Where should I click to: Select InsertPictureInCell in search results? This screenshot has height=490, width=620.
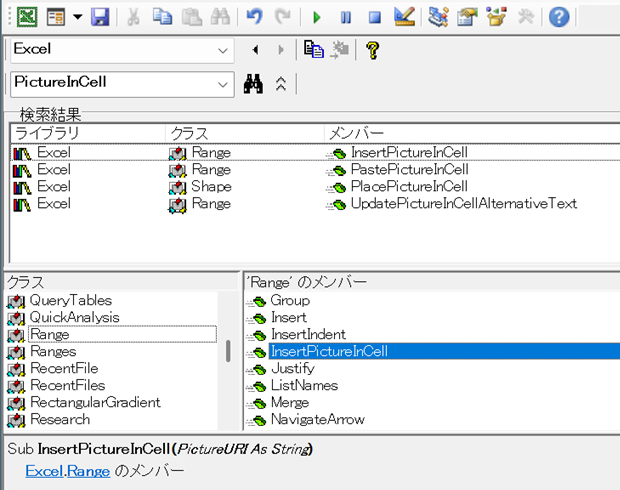coord(409,152)
